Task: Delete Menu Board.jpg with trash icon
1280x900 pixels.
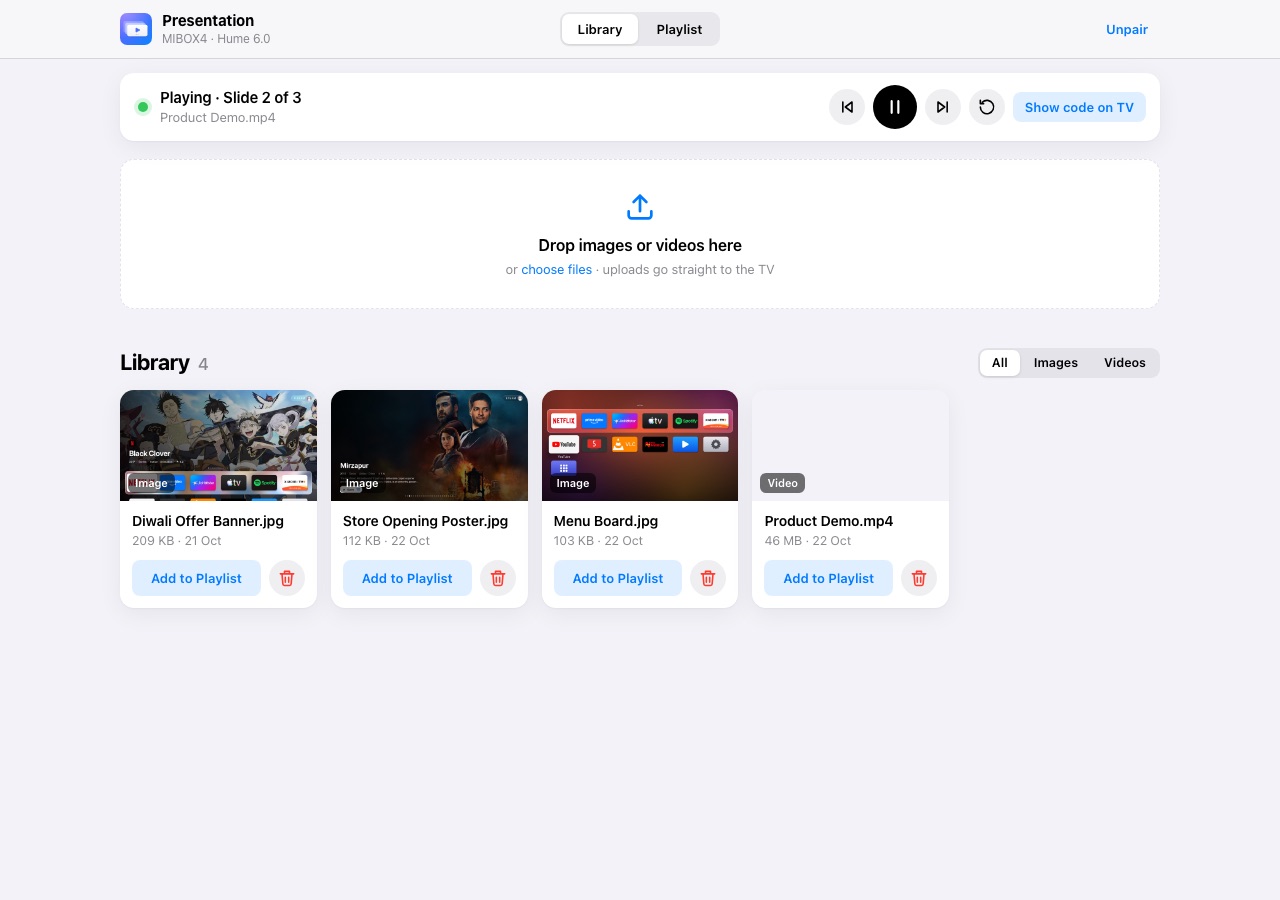Action: (708, 578)
